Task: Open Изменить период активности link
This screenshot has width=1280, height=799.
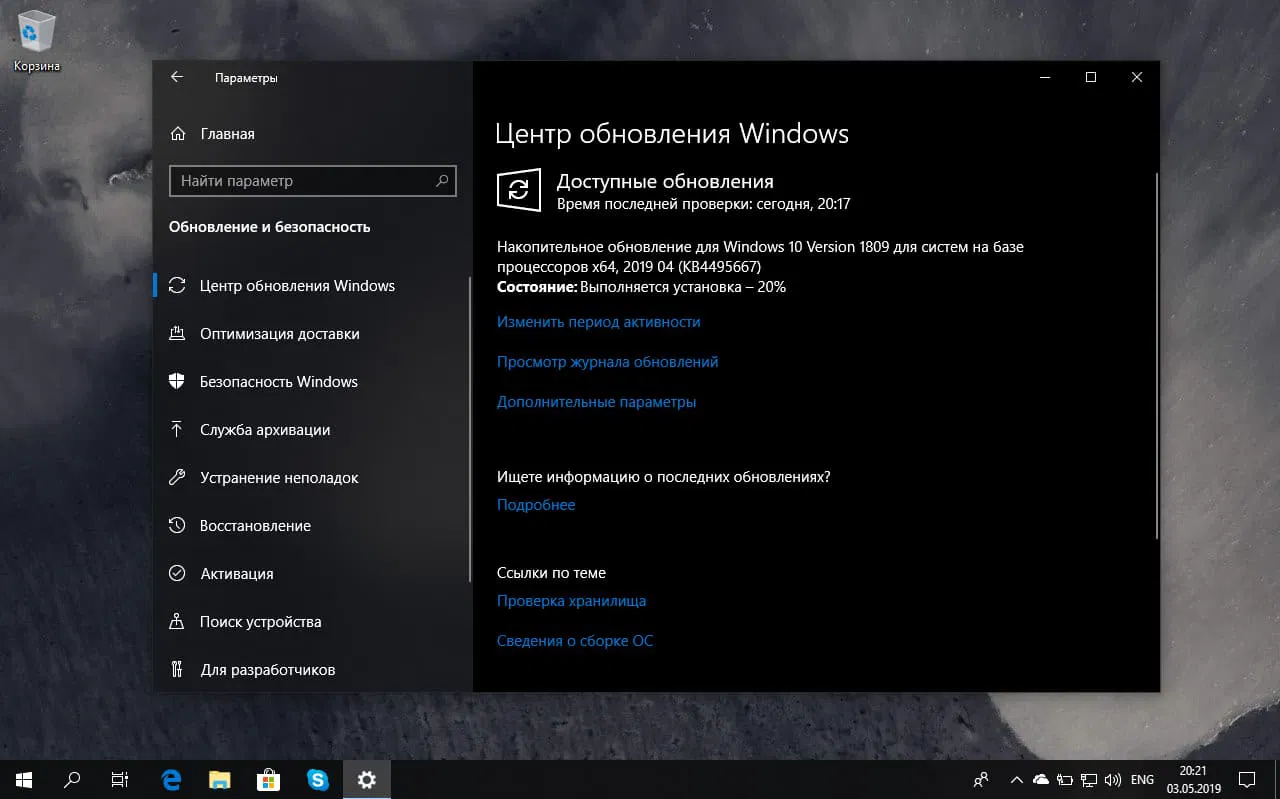Action: pyautogui.click(x=598, y=321)
